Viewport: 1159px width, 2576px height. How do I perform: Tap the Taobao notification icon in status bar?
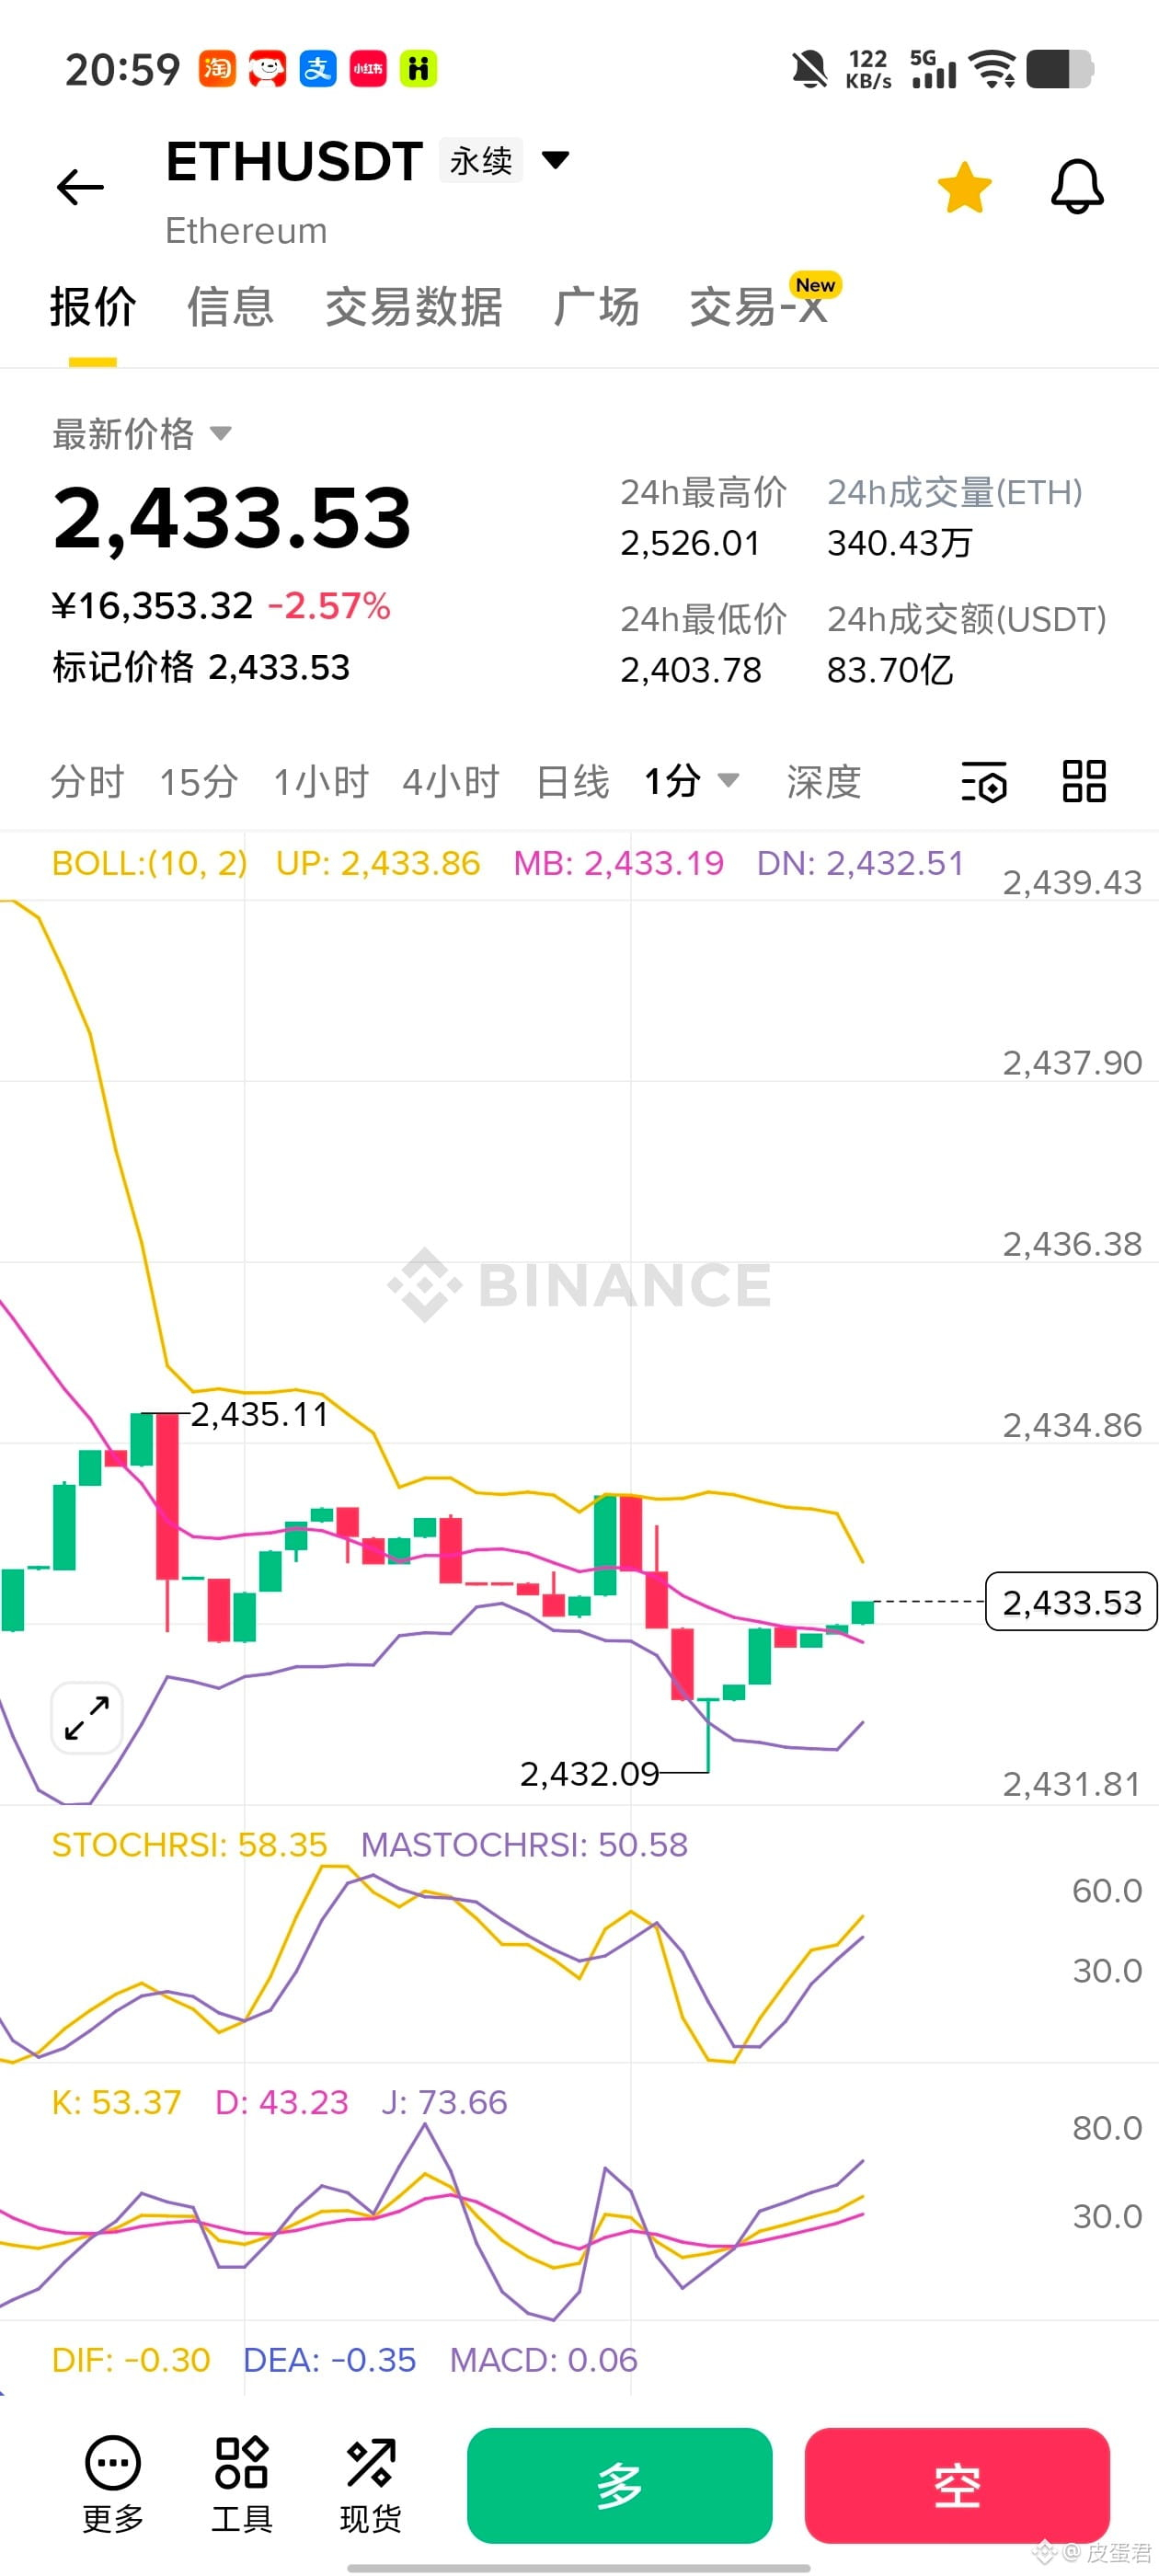[217, 69]
